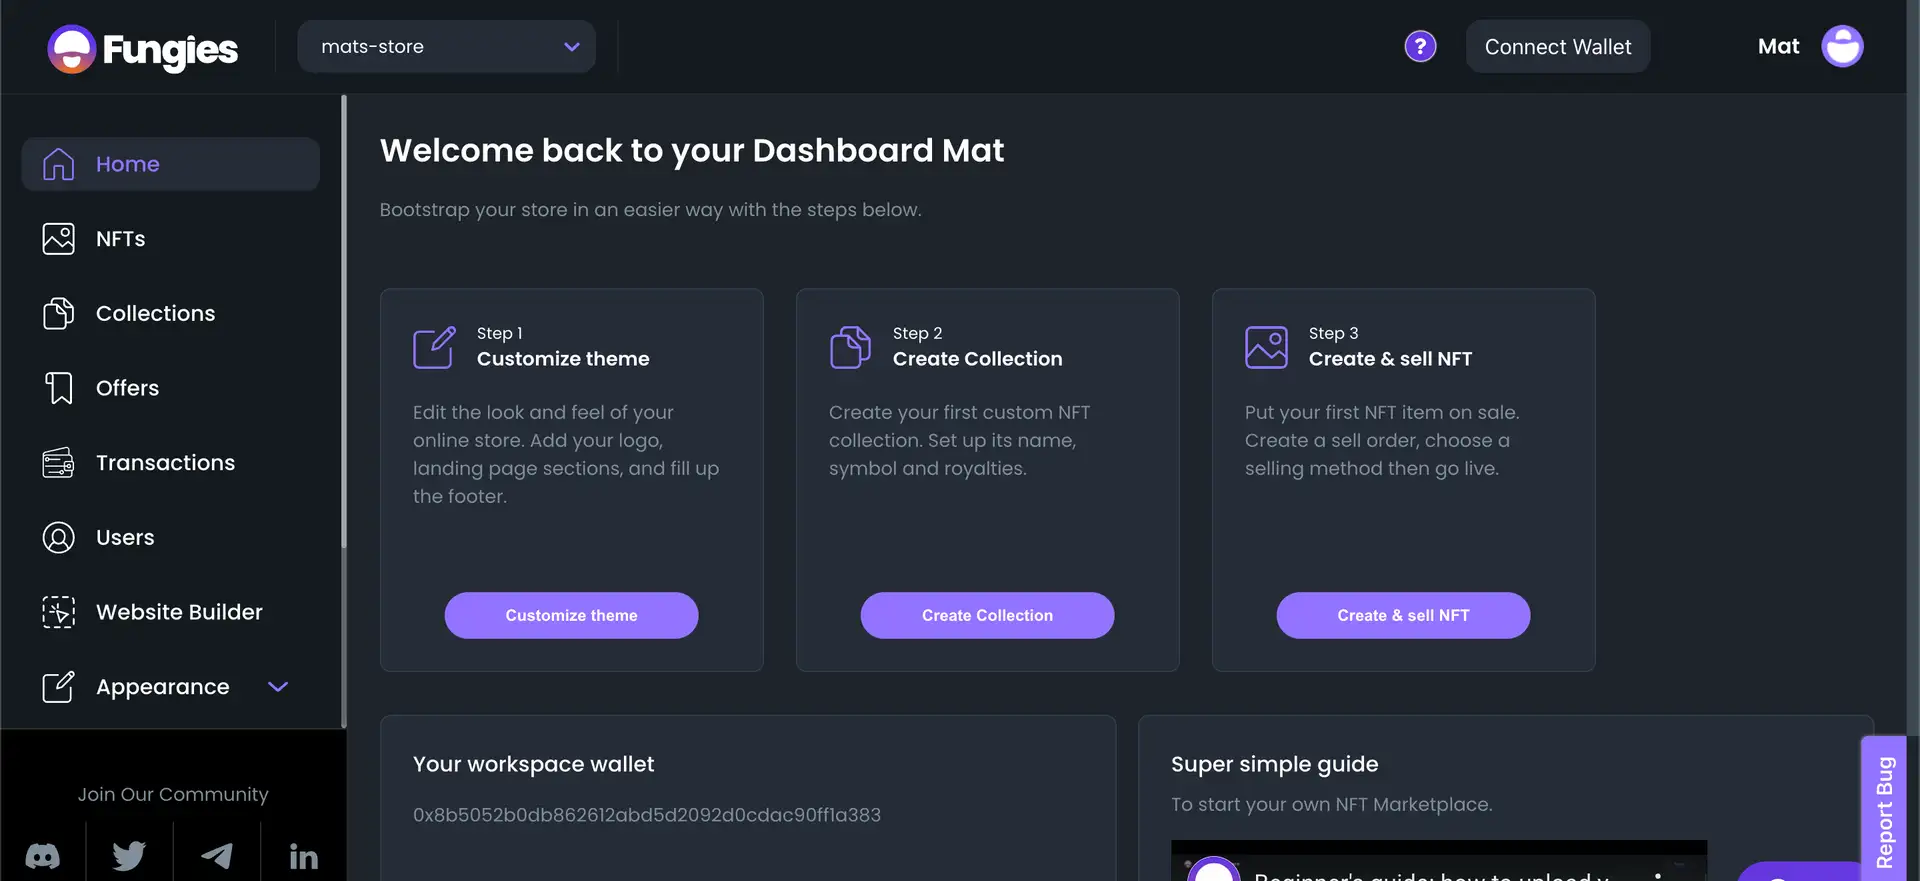Open the Collections sidebar item

(x=155, y=314)
